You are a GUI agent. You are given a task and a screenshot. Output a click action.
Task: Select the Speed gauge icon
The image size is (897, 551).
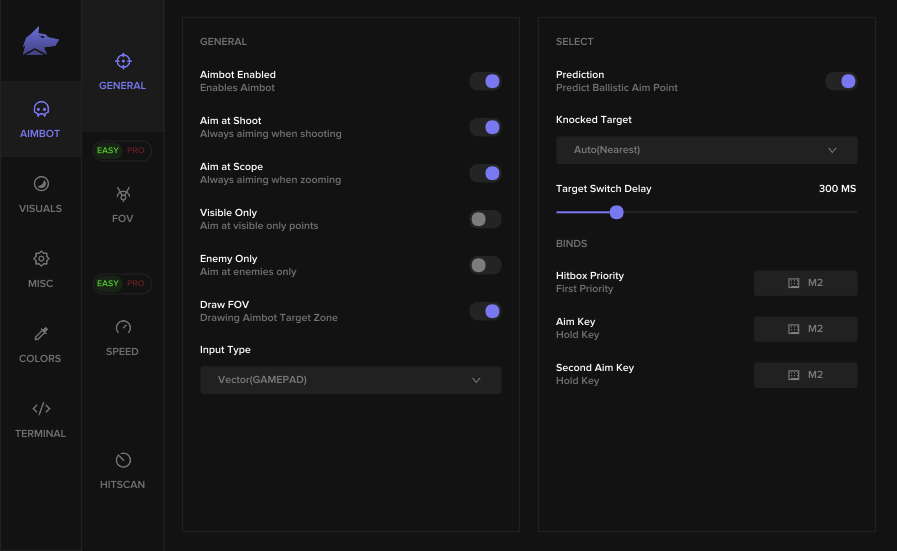[123, 327]
